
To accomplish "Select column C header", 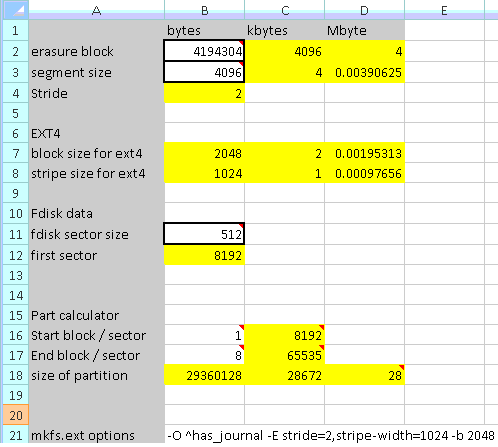I will (x=284, y=10).
